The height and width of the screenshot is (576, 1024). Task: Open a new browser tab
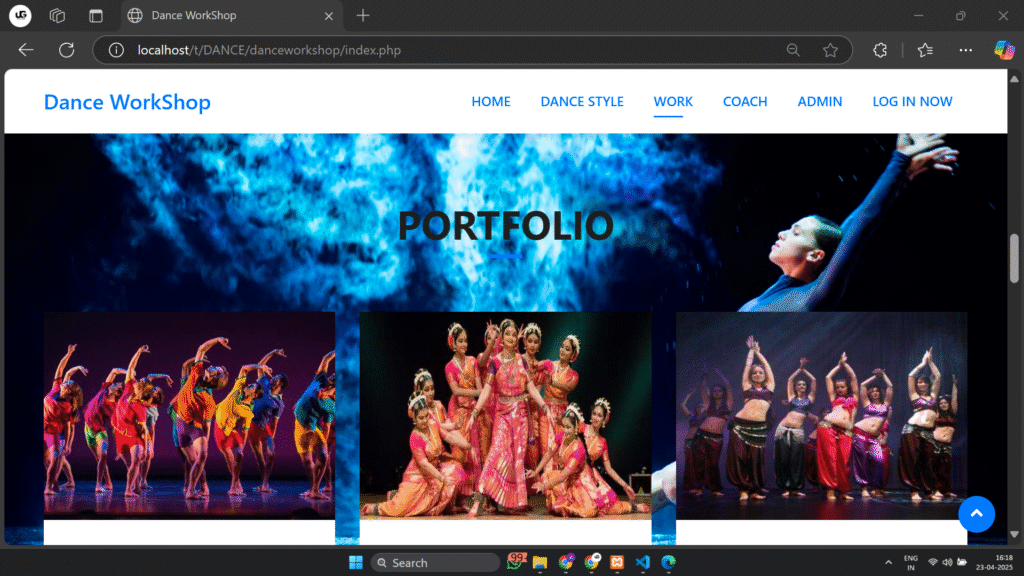coord(363,16)
